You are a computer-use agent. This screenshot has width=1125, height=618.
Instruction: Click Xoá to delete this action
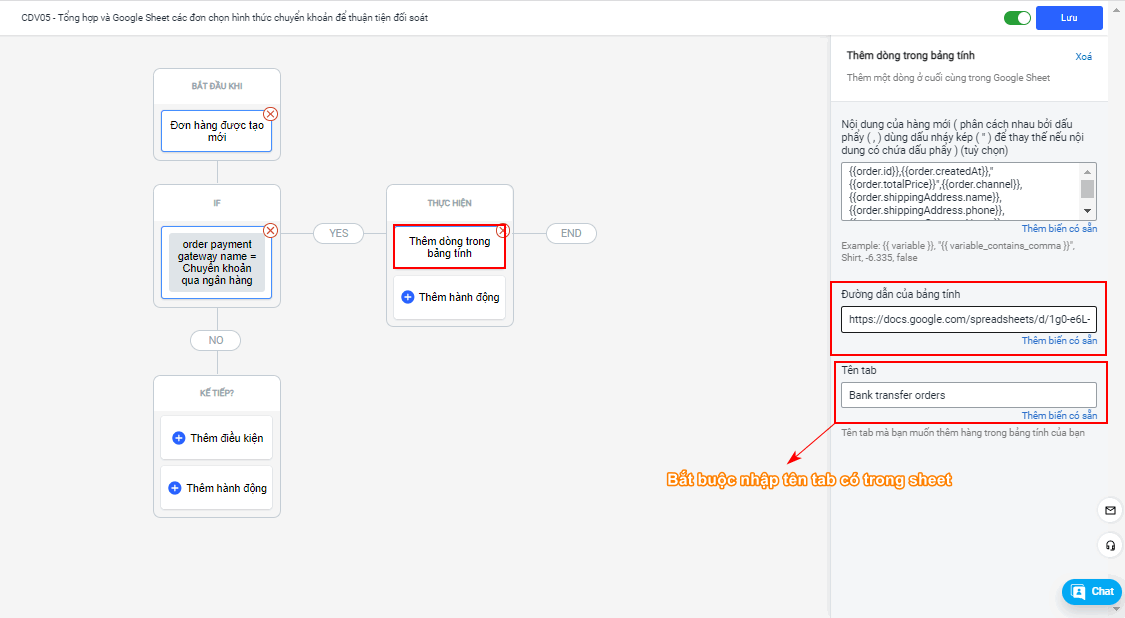point(1084,57)
